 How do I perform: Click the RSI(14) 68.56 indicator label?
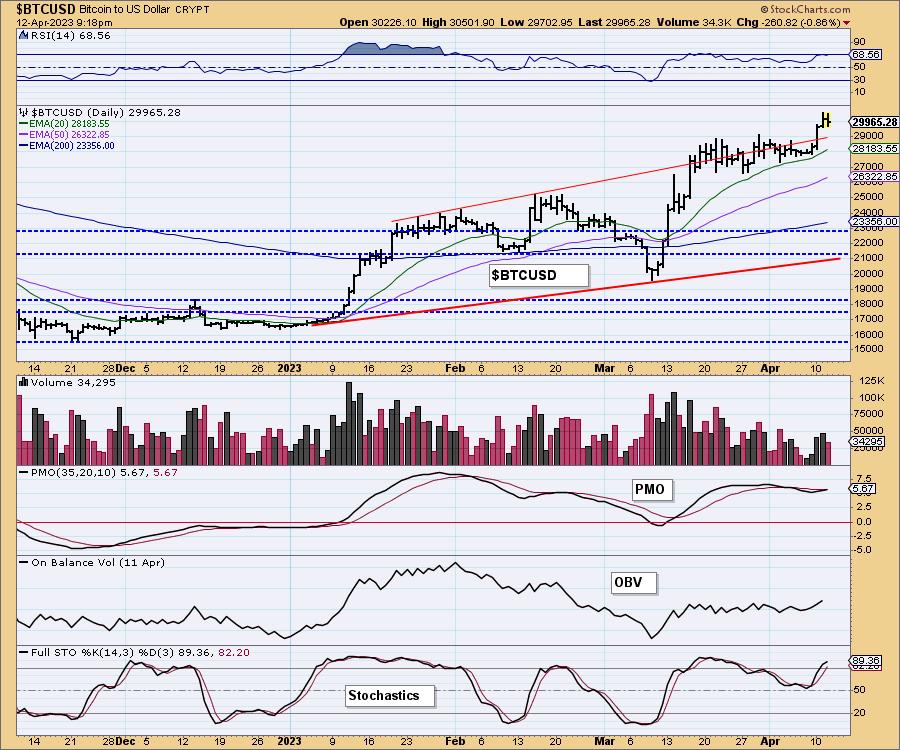(69, 36)
